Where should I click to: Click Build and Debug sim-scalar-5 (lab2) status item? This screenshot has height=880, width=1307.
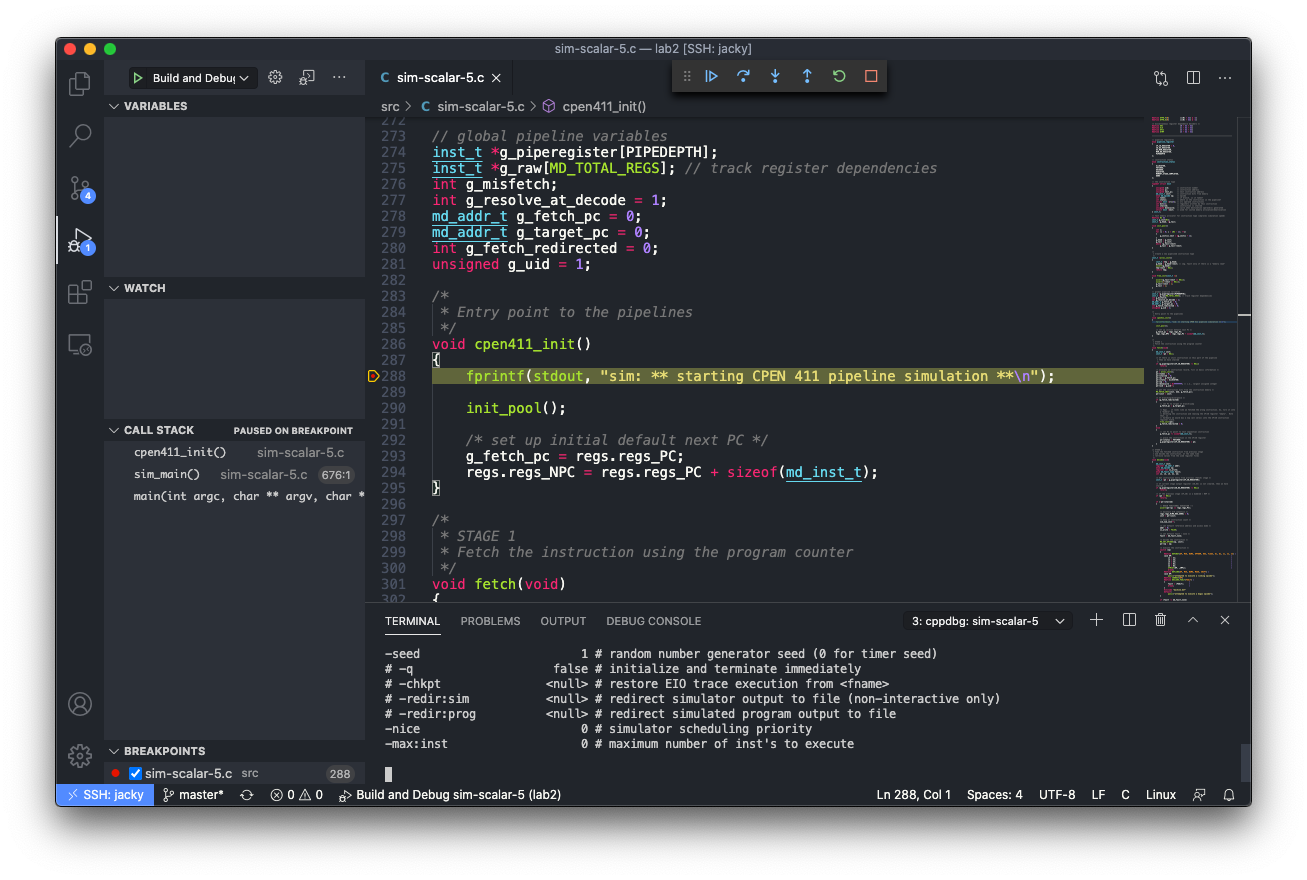tap(449, 795)
